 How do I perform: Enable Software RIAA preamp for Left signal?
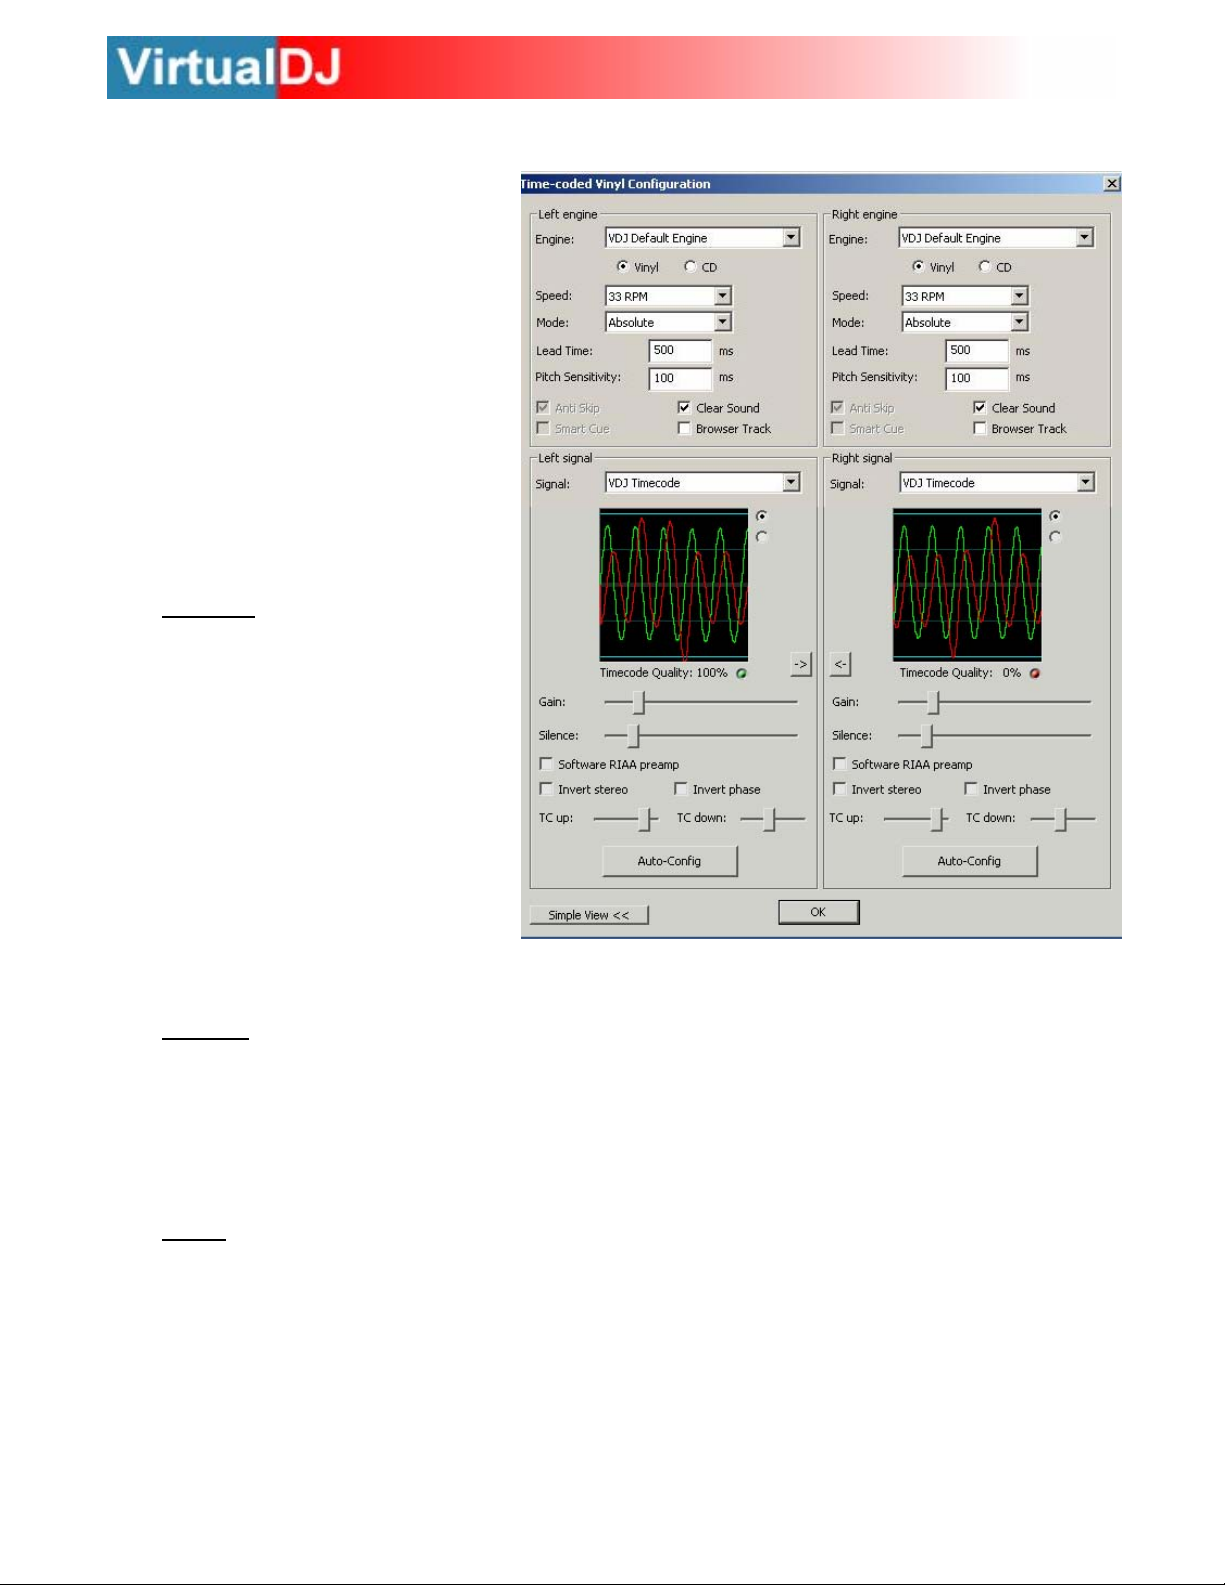pyautogui.click(x=546, y=764)
